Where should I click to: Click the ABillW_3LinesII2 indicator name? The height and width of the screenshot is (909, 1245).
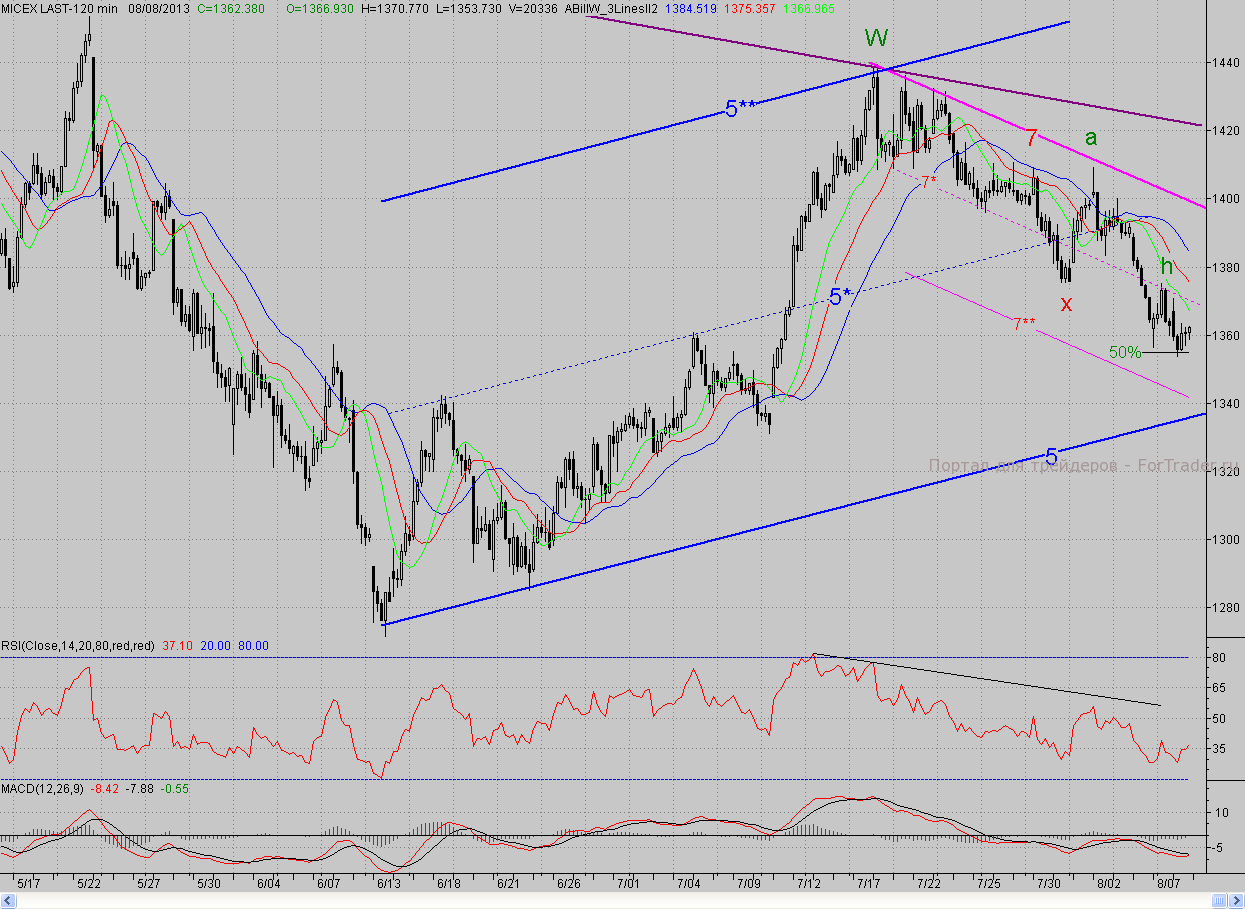pyautogui.click(x=619, y=7)
